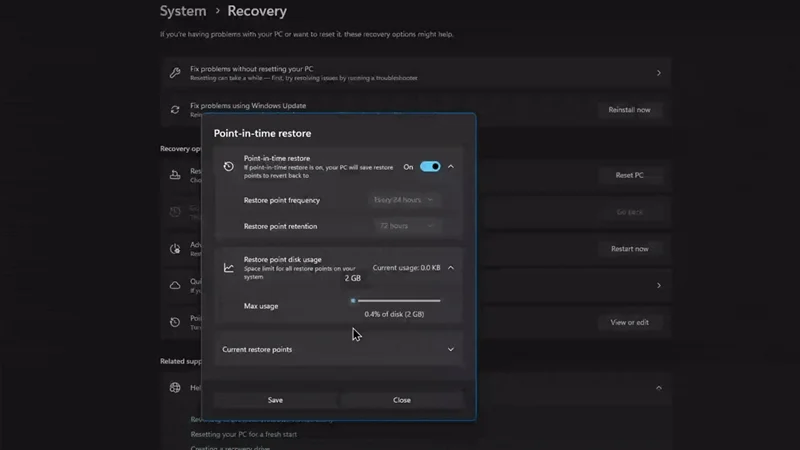Viewport: 800px width, 450px height.
Task: Click the Go back history icon
Action: click(175, 212)
